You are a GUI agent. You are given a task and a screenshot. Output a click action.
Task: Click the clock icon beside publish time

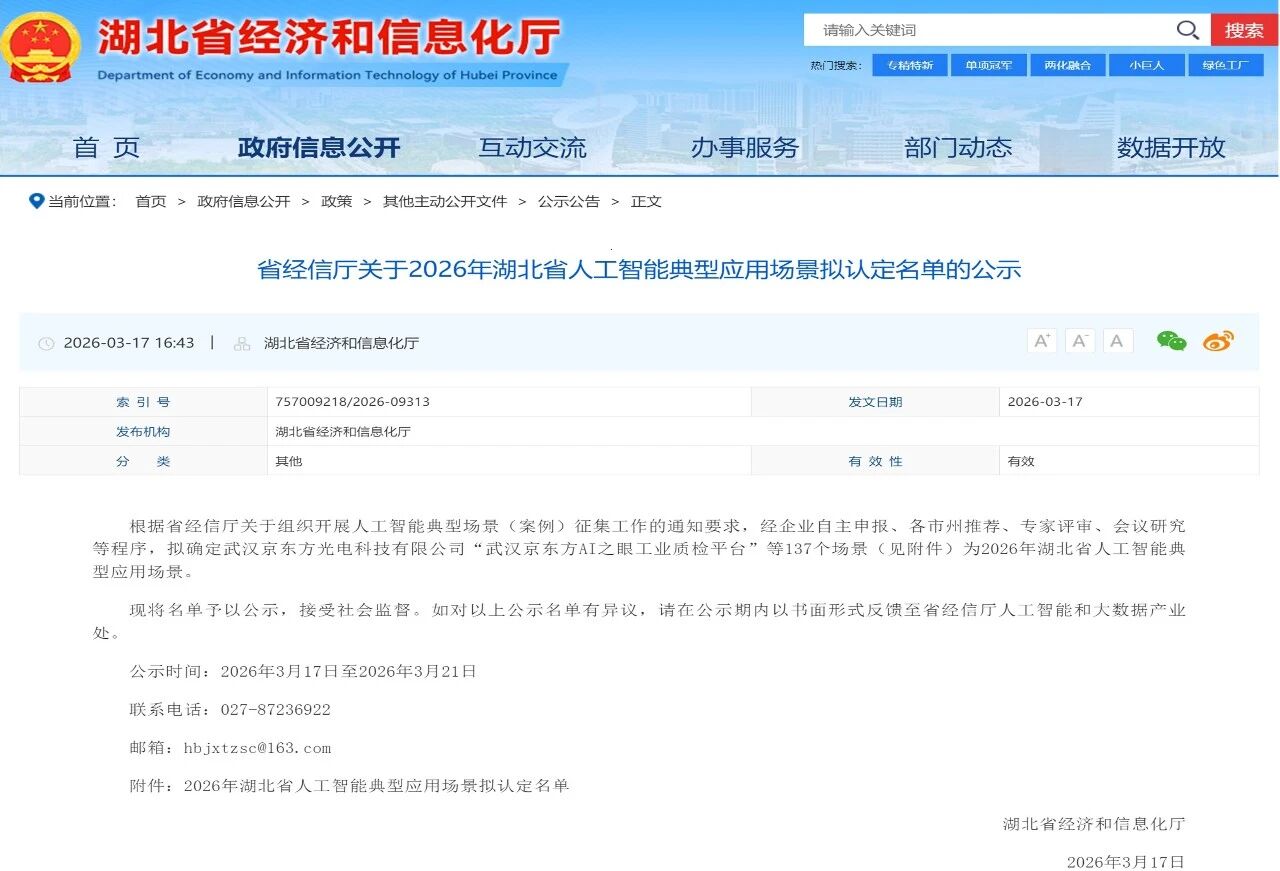[46, 344]
